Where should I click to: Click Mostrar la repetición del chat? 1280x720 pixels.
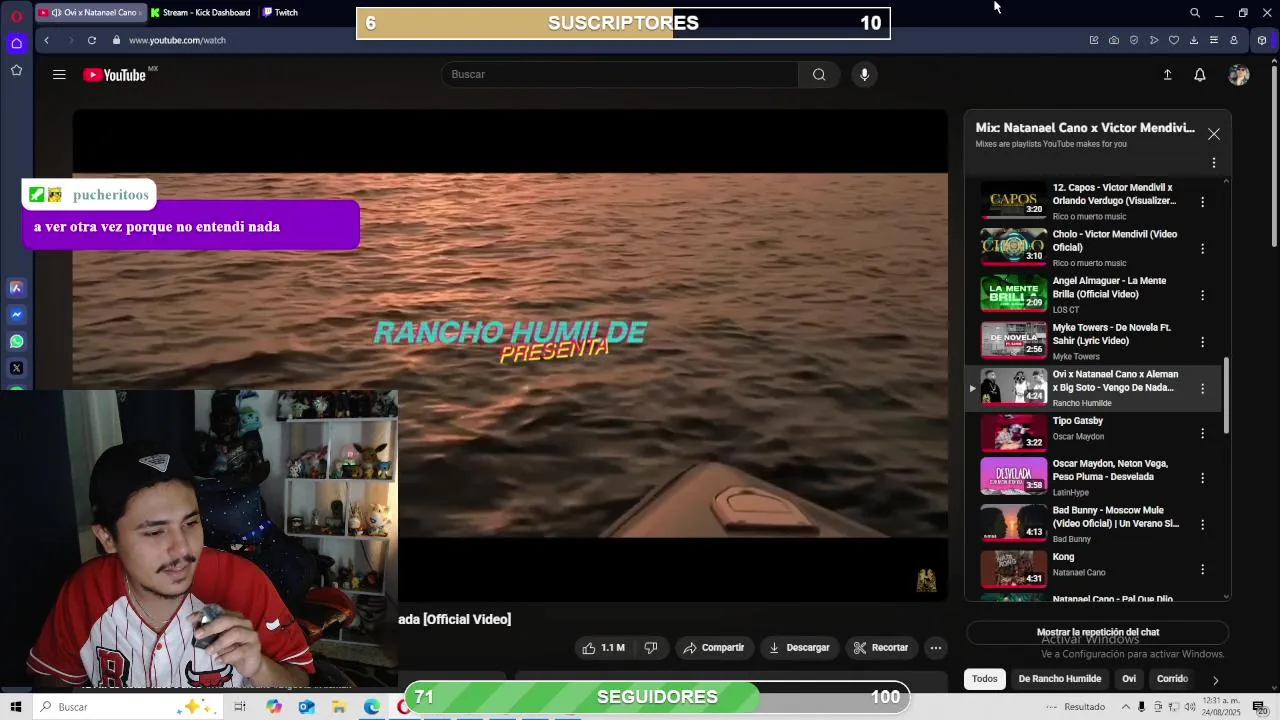(1098, 632)
